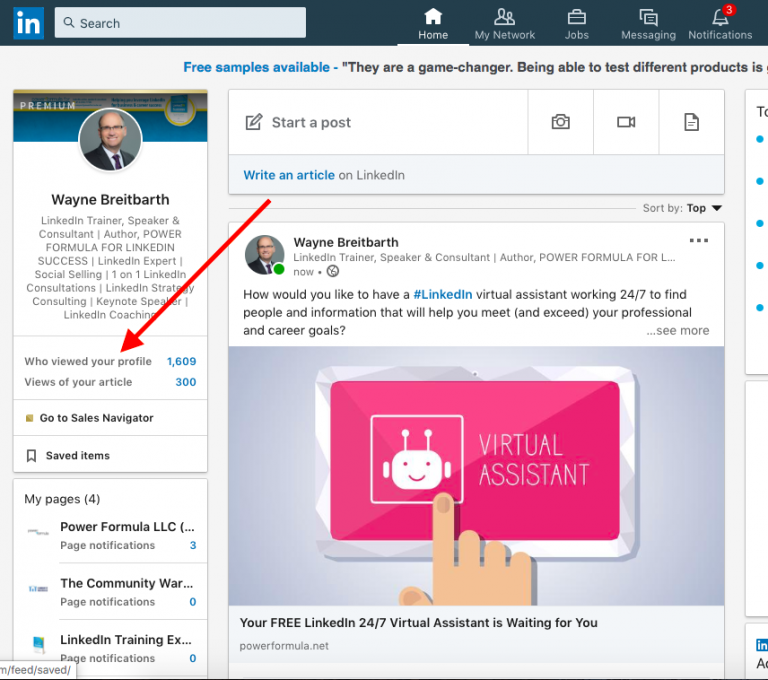Click Write an article link

[289, 175]
